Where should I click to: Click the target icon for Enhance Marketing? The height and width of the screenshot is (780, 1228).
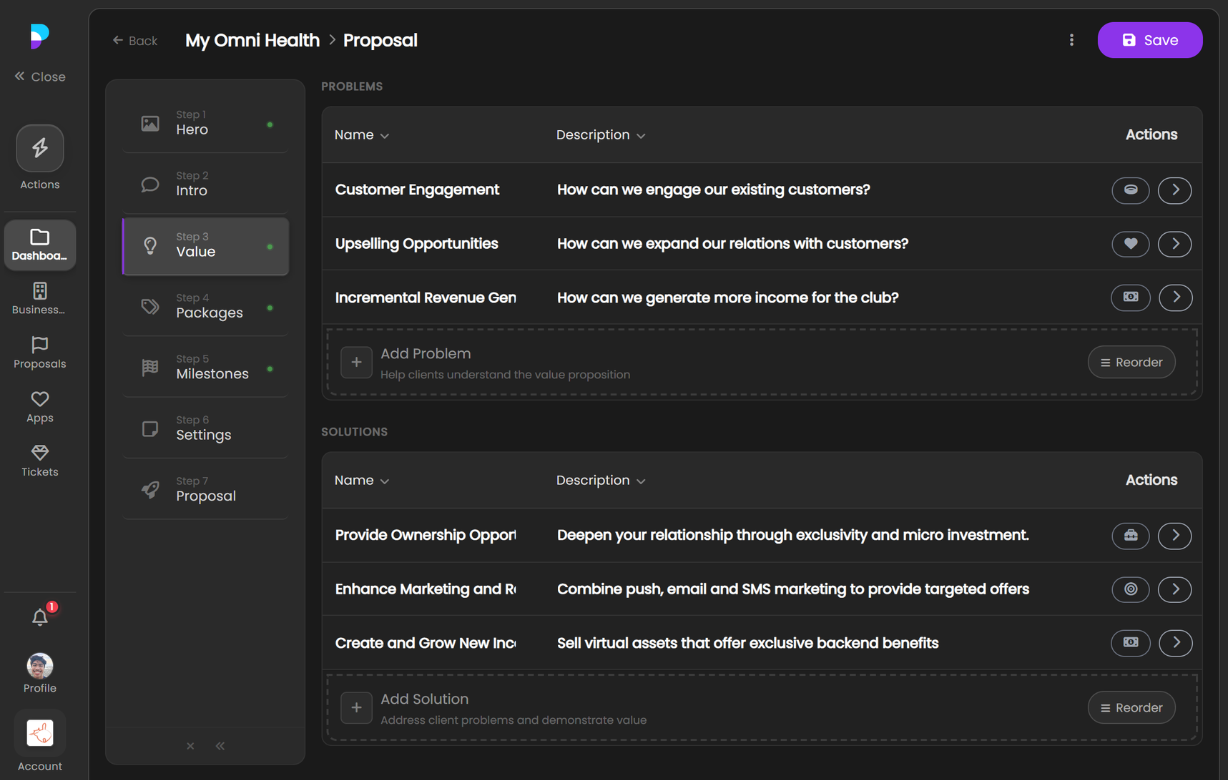pyautogui.click(x=1130, y=590)
